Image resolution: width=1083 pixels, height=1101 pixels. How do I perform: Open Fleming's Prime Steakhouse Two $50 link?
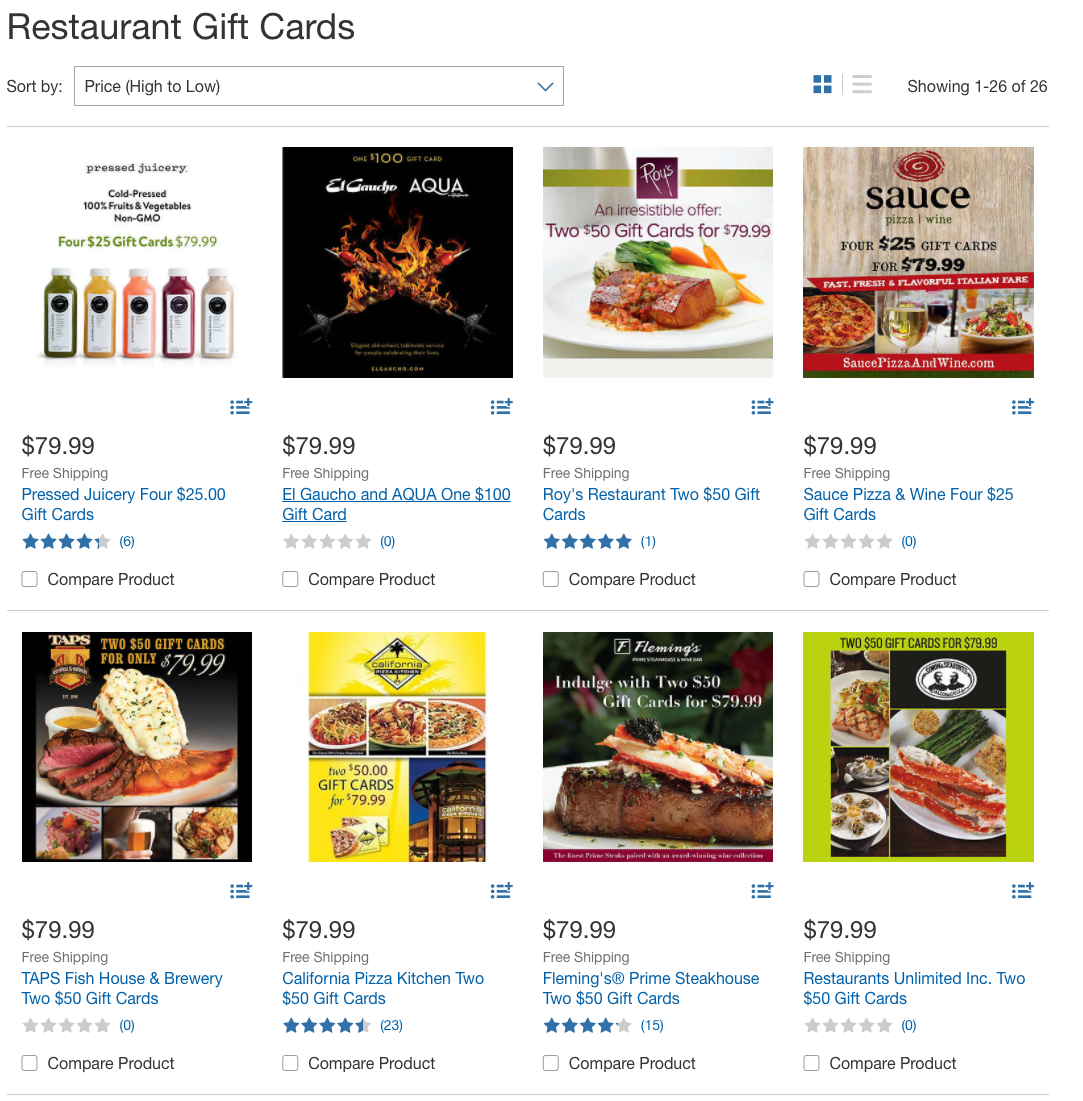point(650,988)
